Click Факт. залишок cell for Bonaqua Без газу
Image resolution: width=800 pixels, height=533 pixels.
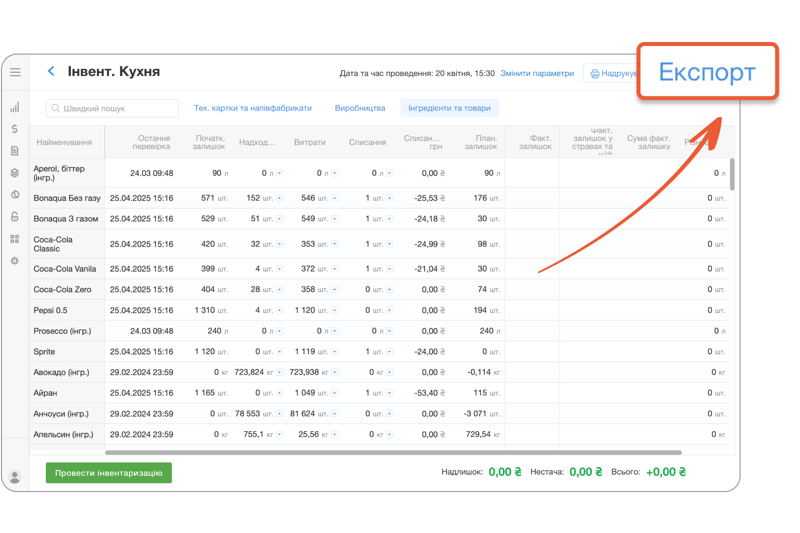click(532, 198)
